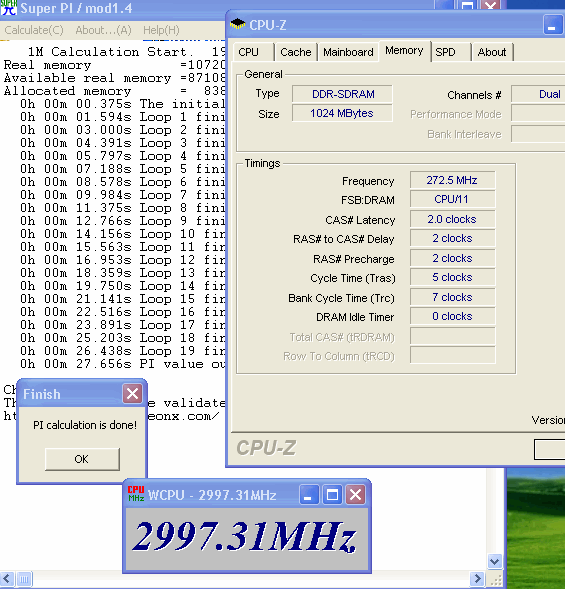Viewport: 565px width, 589px height.
Task: Click the Bank Cycle Time (Trc) label
Action: tap(341, 298)
